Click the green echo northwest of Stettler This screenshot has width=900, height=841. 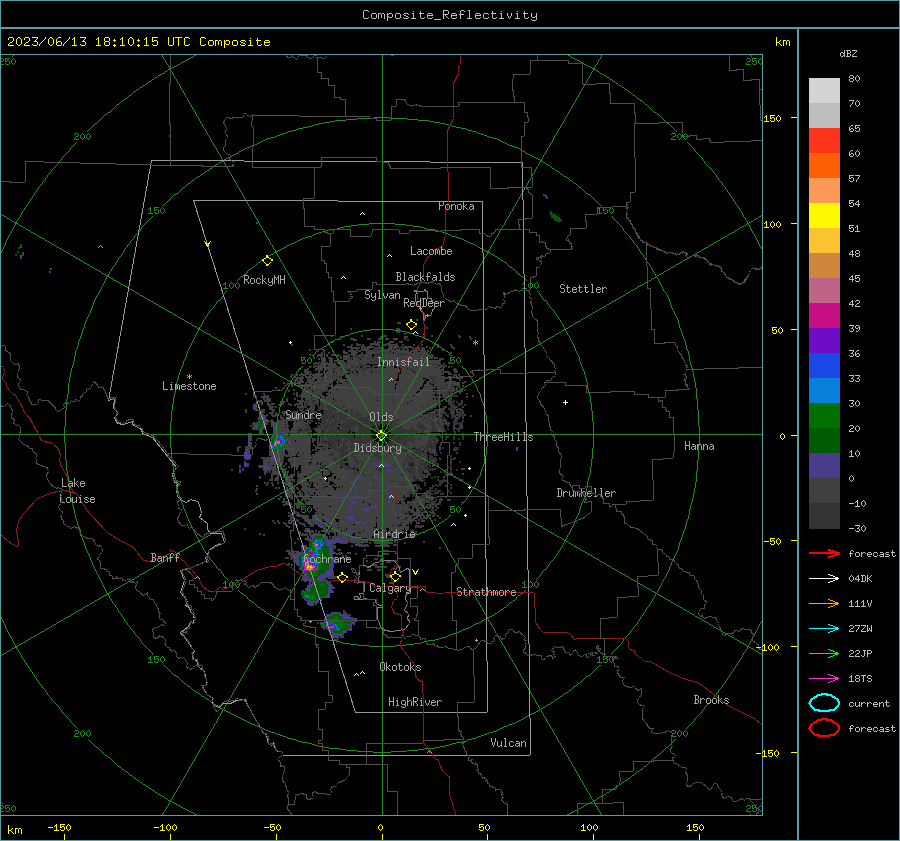(555, 216)
